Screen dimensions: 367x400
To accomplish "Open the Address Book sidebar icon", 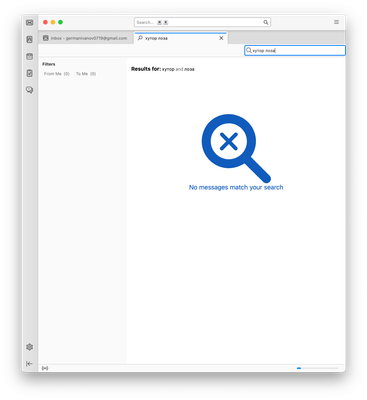I will click(x=30, y=40).
